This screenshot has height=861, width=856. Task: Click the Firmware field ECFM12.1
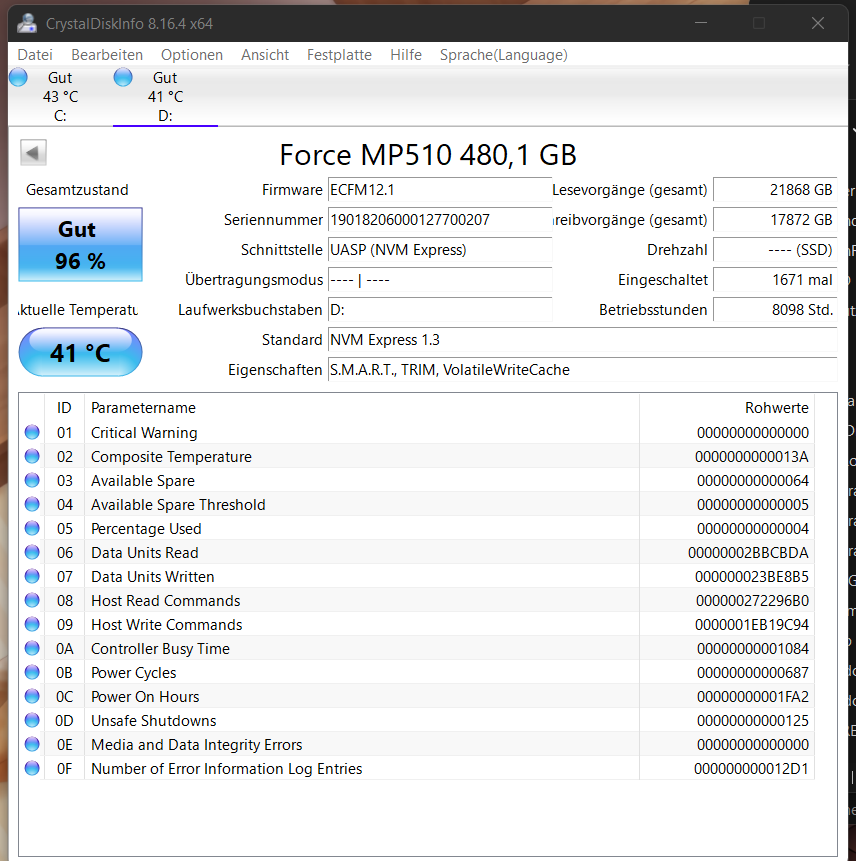click(440, 190)
